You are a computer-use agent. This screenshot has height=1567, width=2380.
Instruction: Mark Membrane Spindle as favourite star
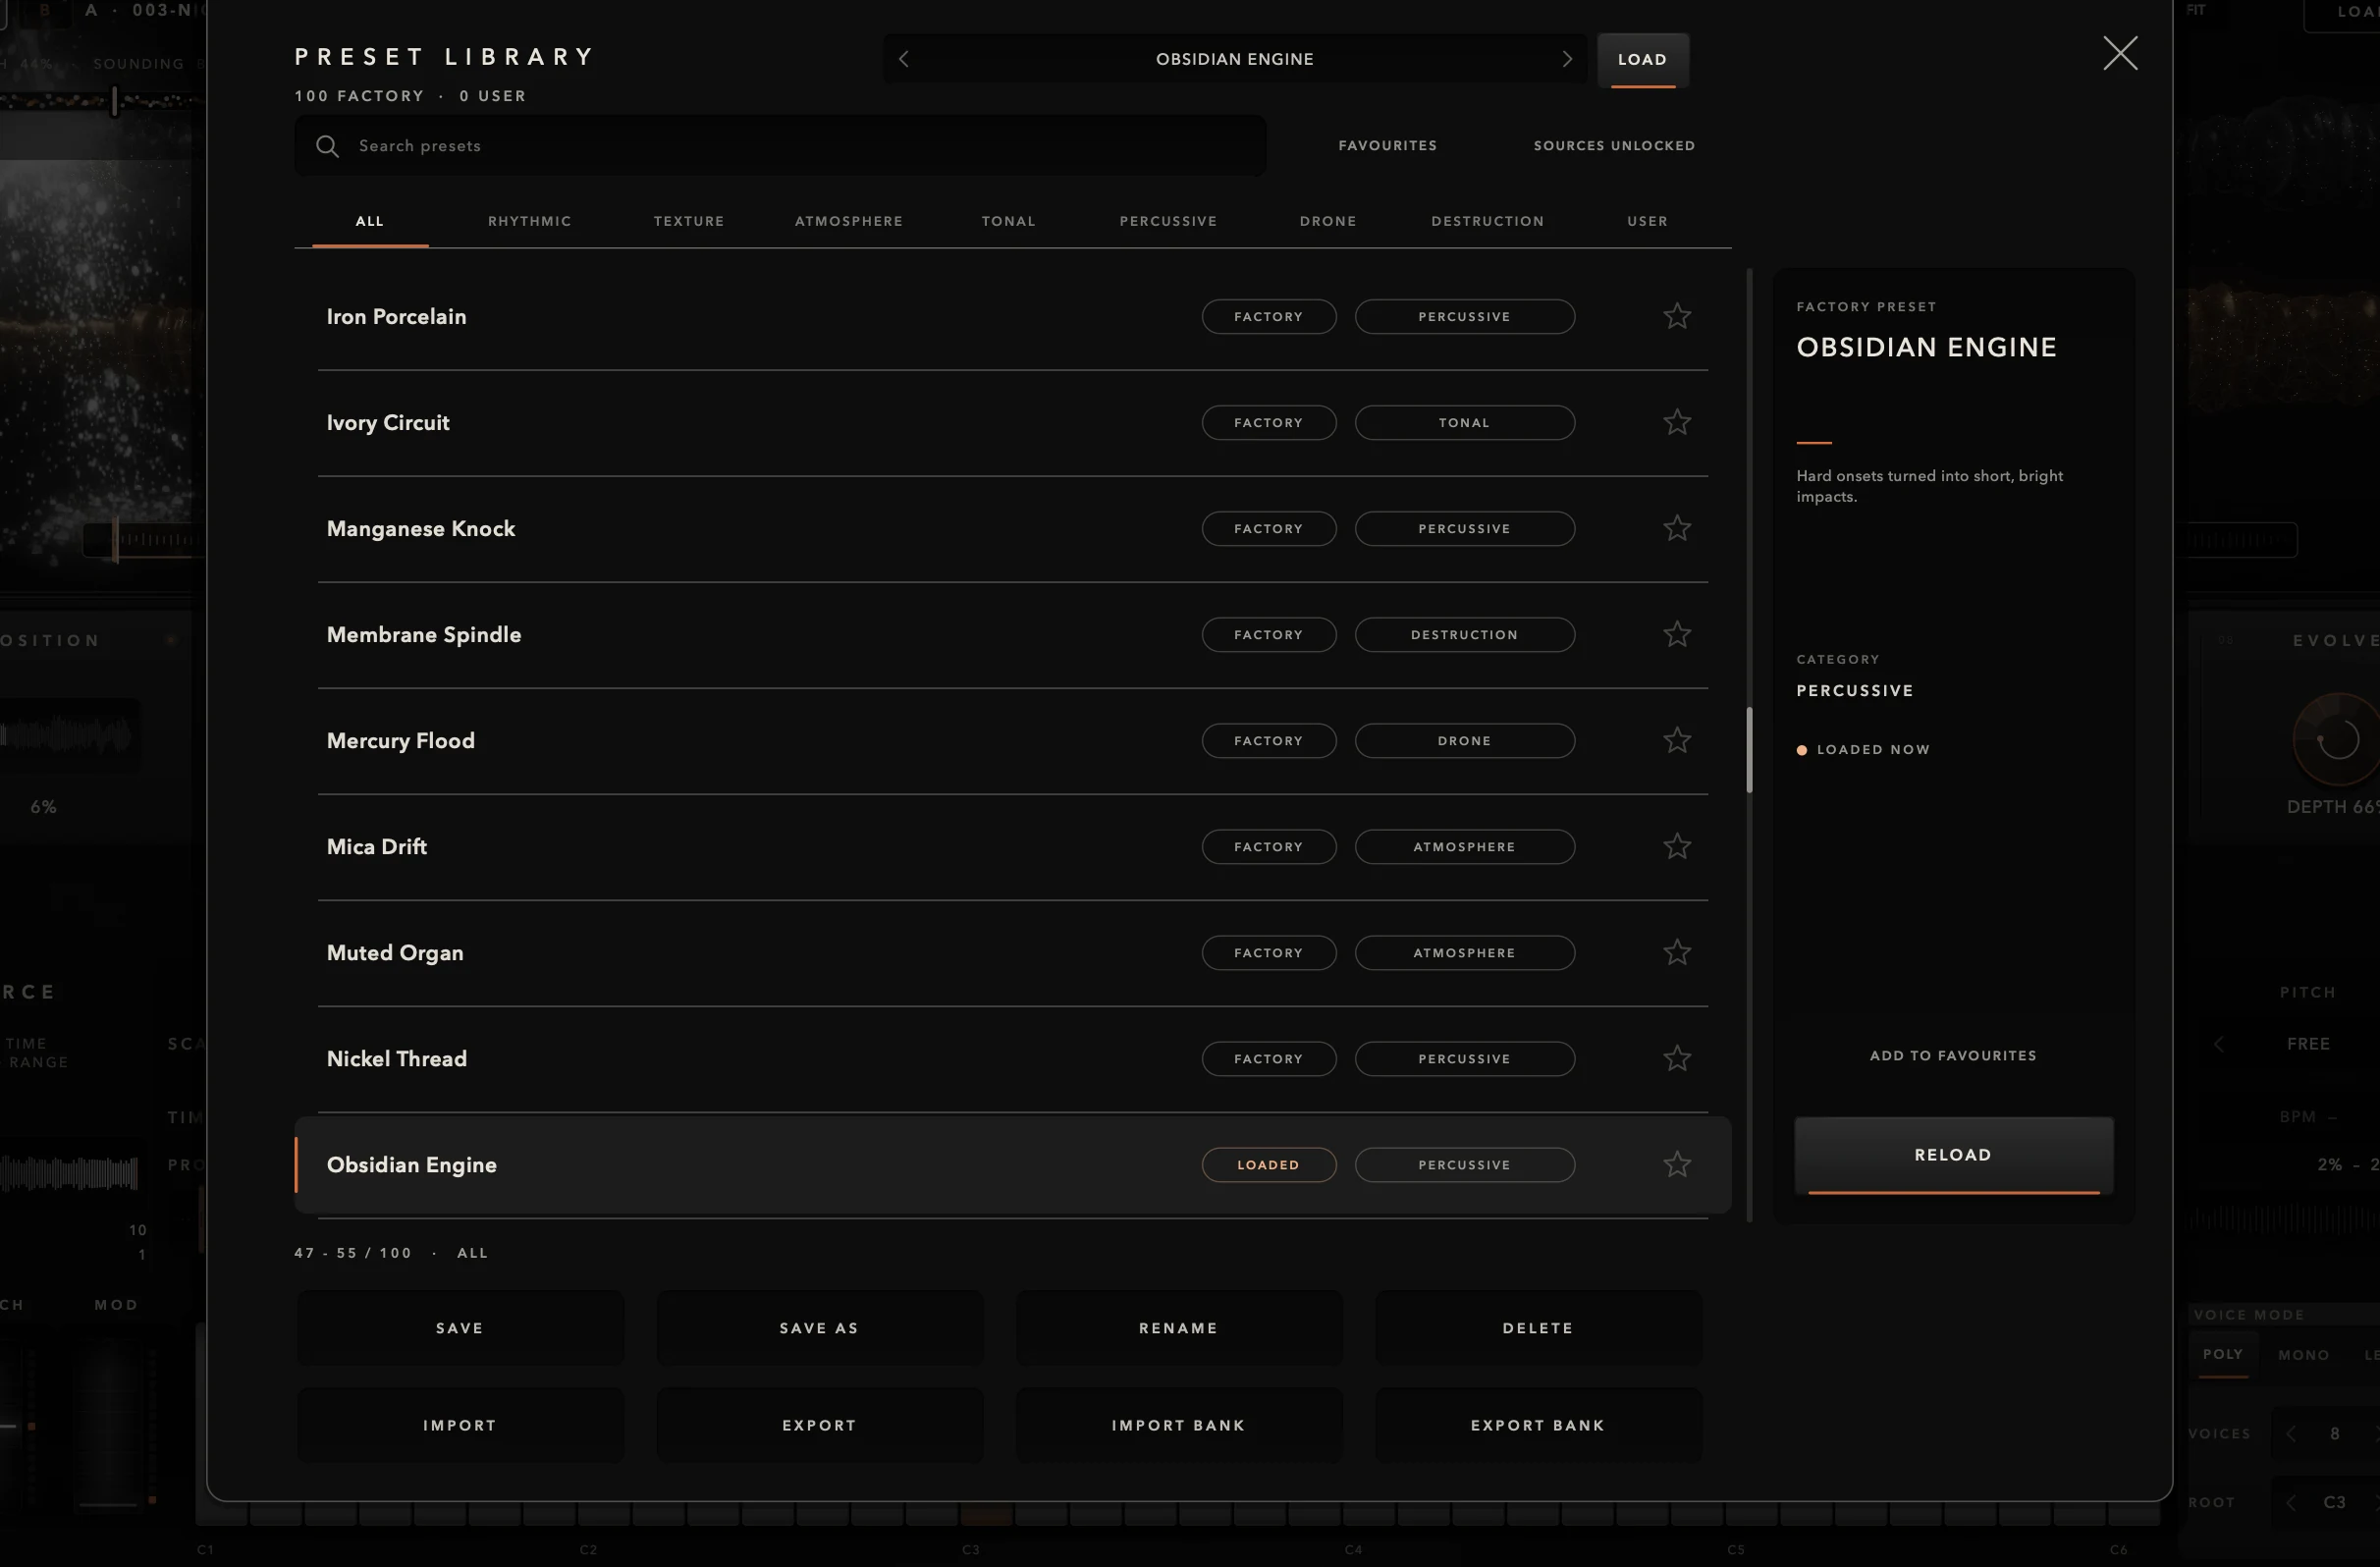pos(1677,634)
